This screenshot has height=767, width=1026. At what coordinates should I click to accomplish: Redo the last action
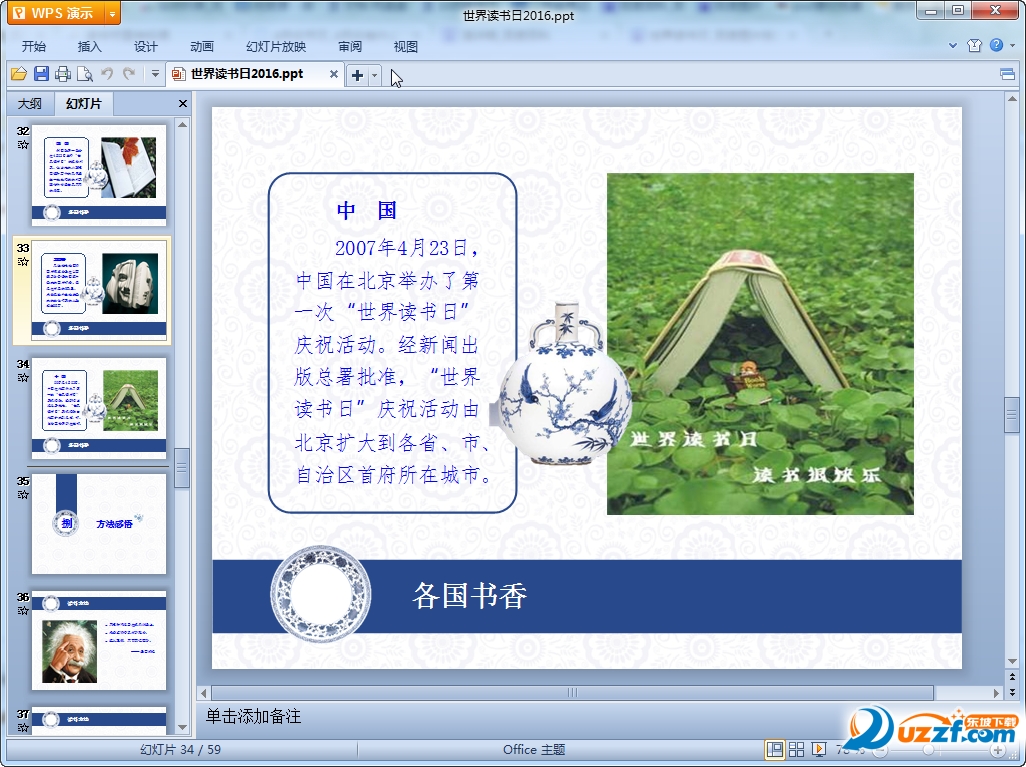[129, 74]
